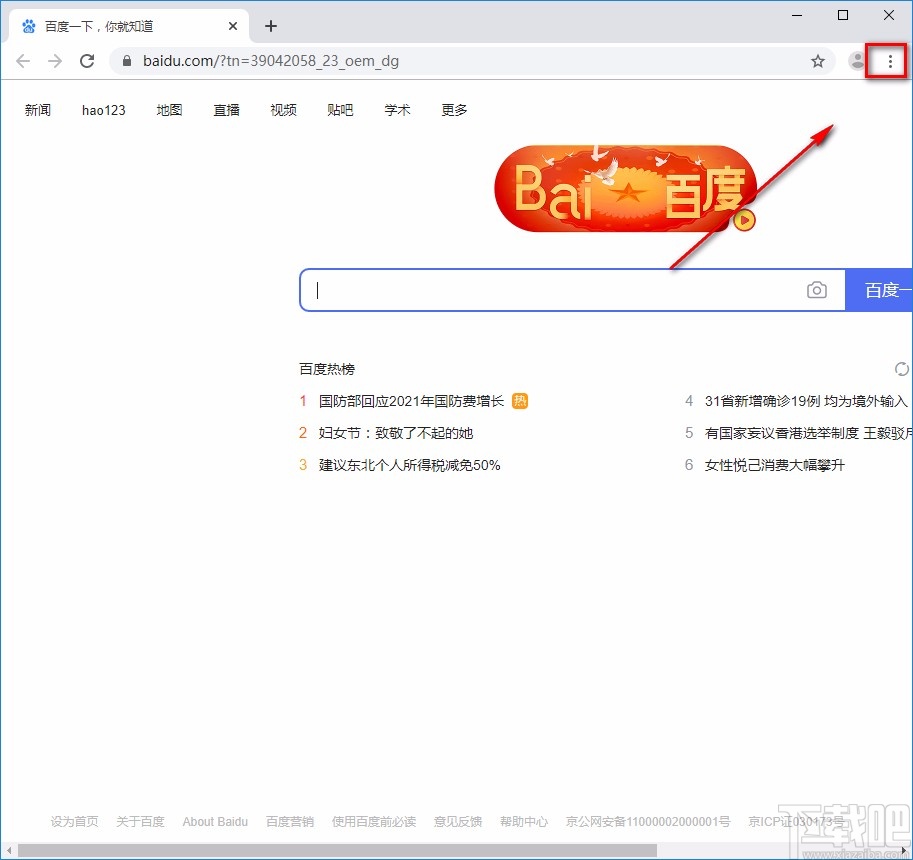
Task: Click 设为首页 to set homepage
Action: point(74,821)
